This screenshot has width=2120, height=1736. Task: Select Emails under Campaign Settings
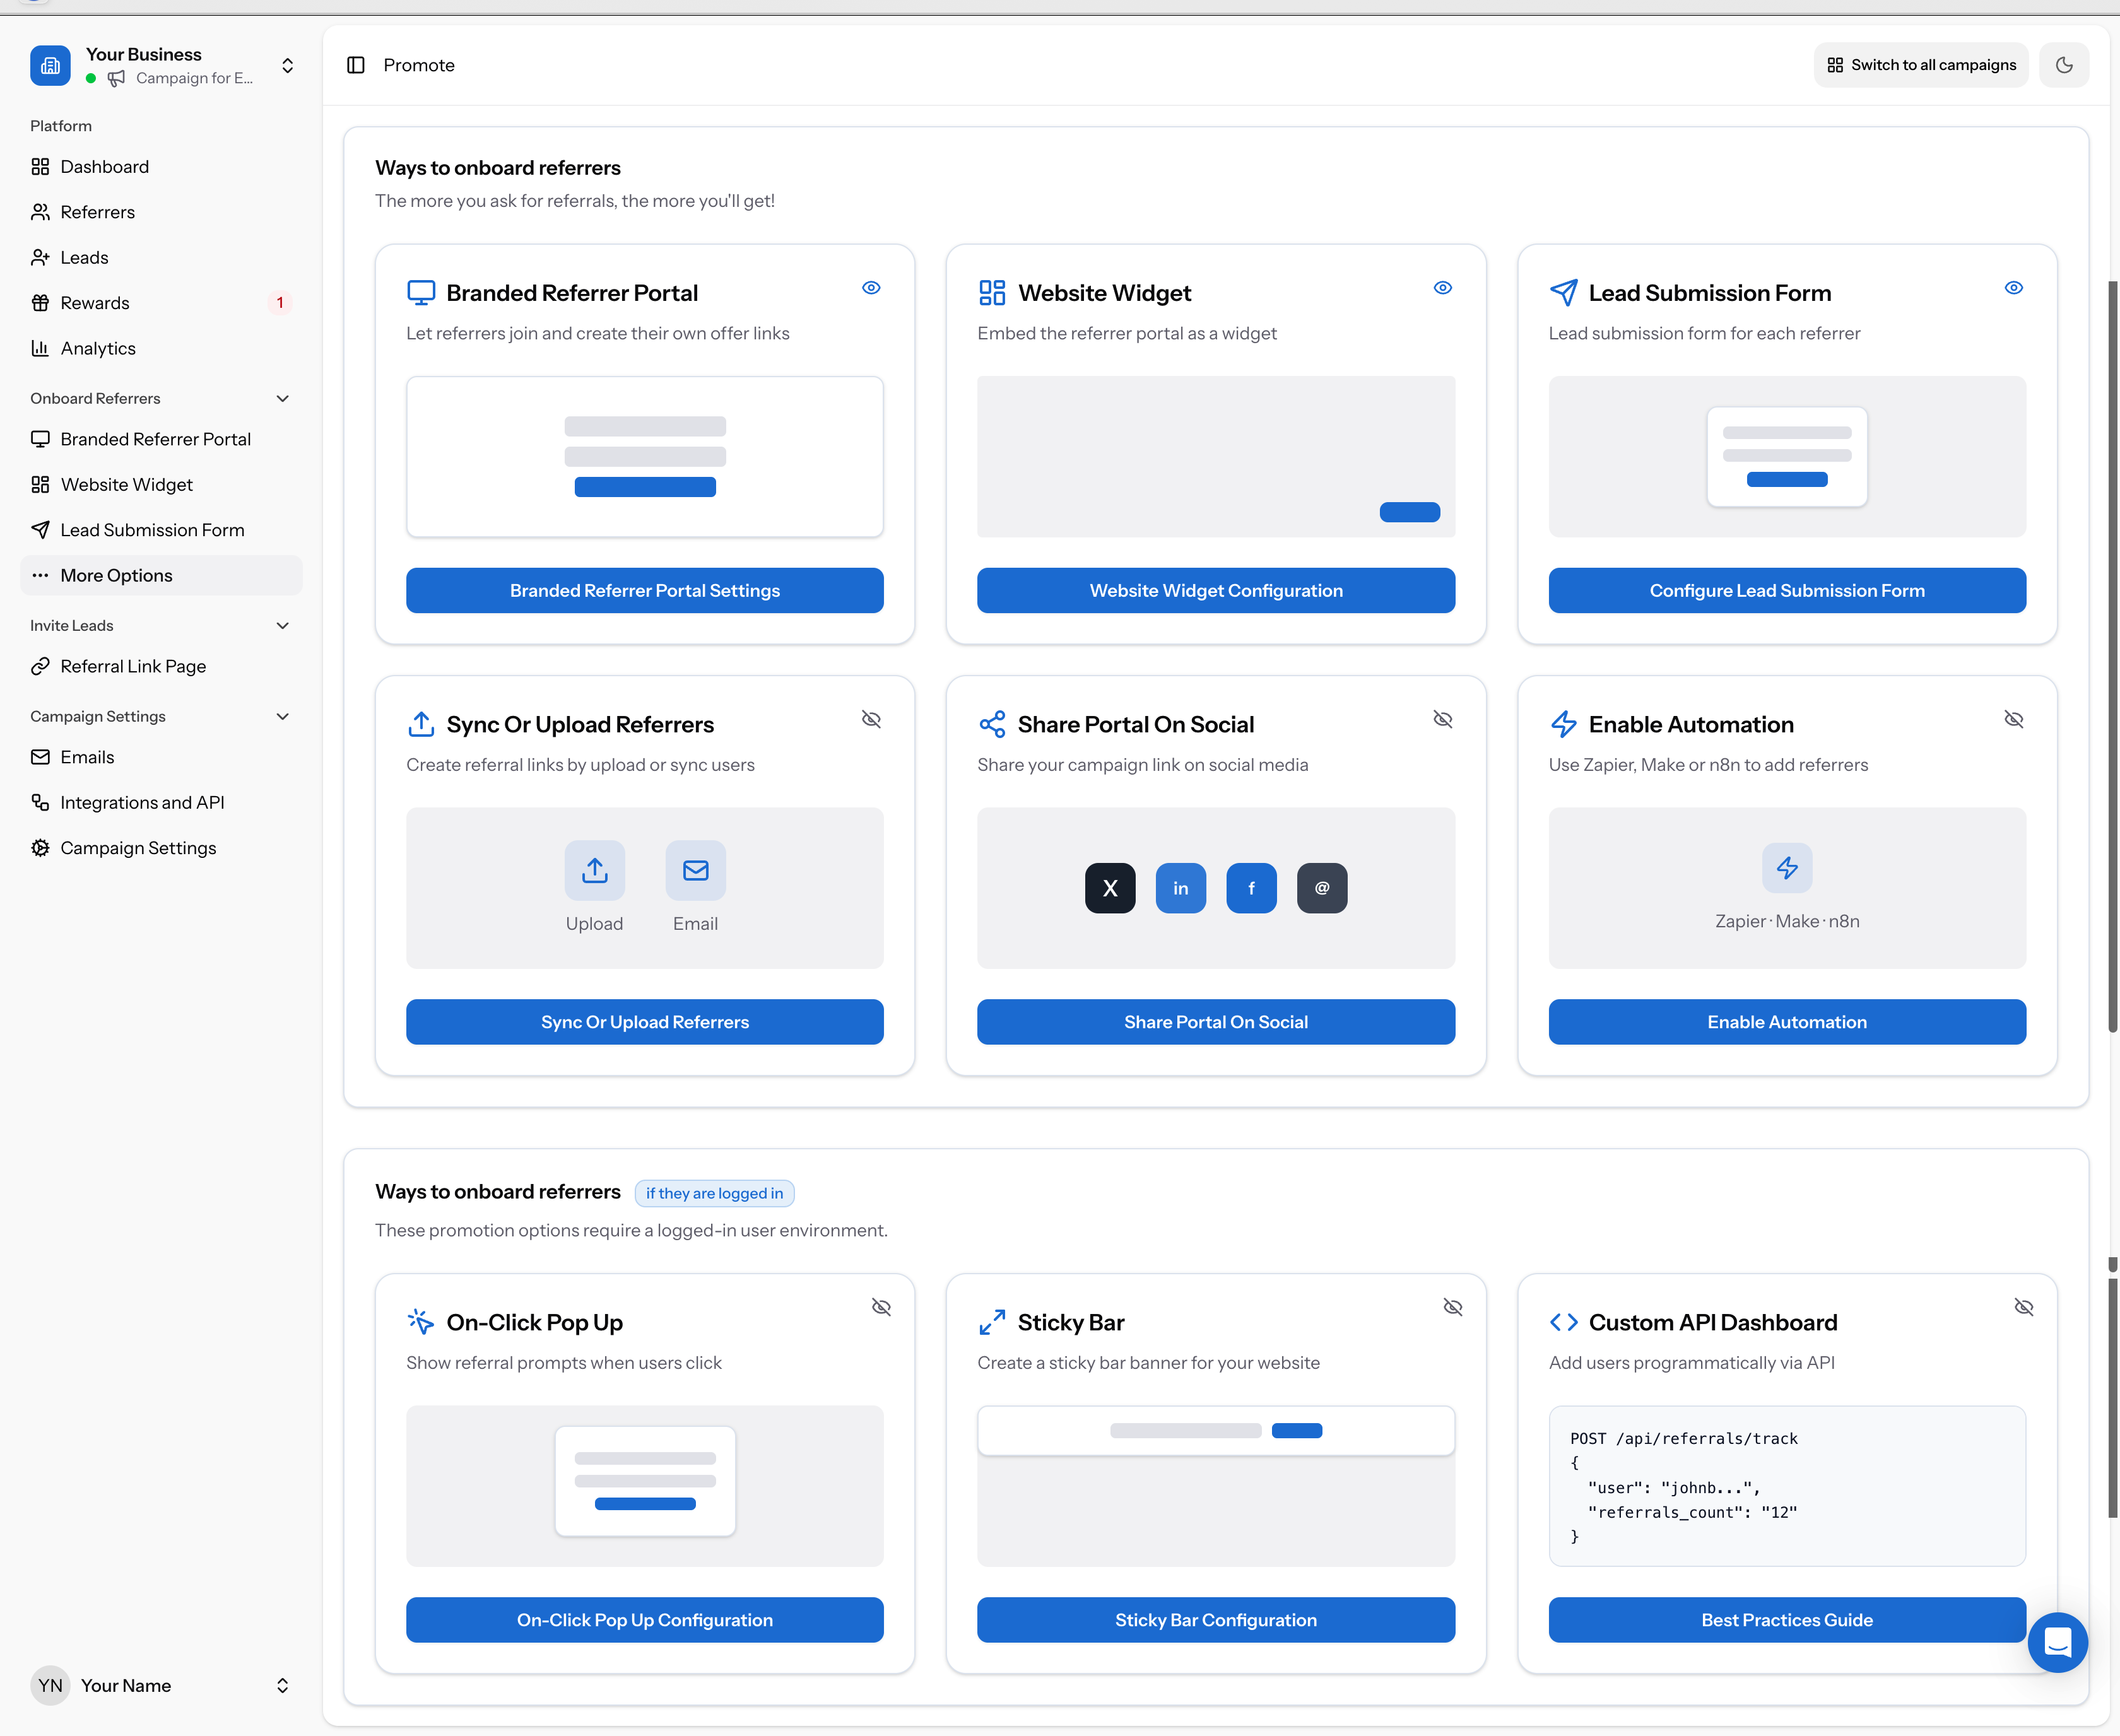pyautogui.click(x=88, y=757)
